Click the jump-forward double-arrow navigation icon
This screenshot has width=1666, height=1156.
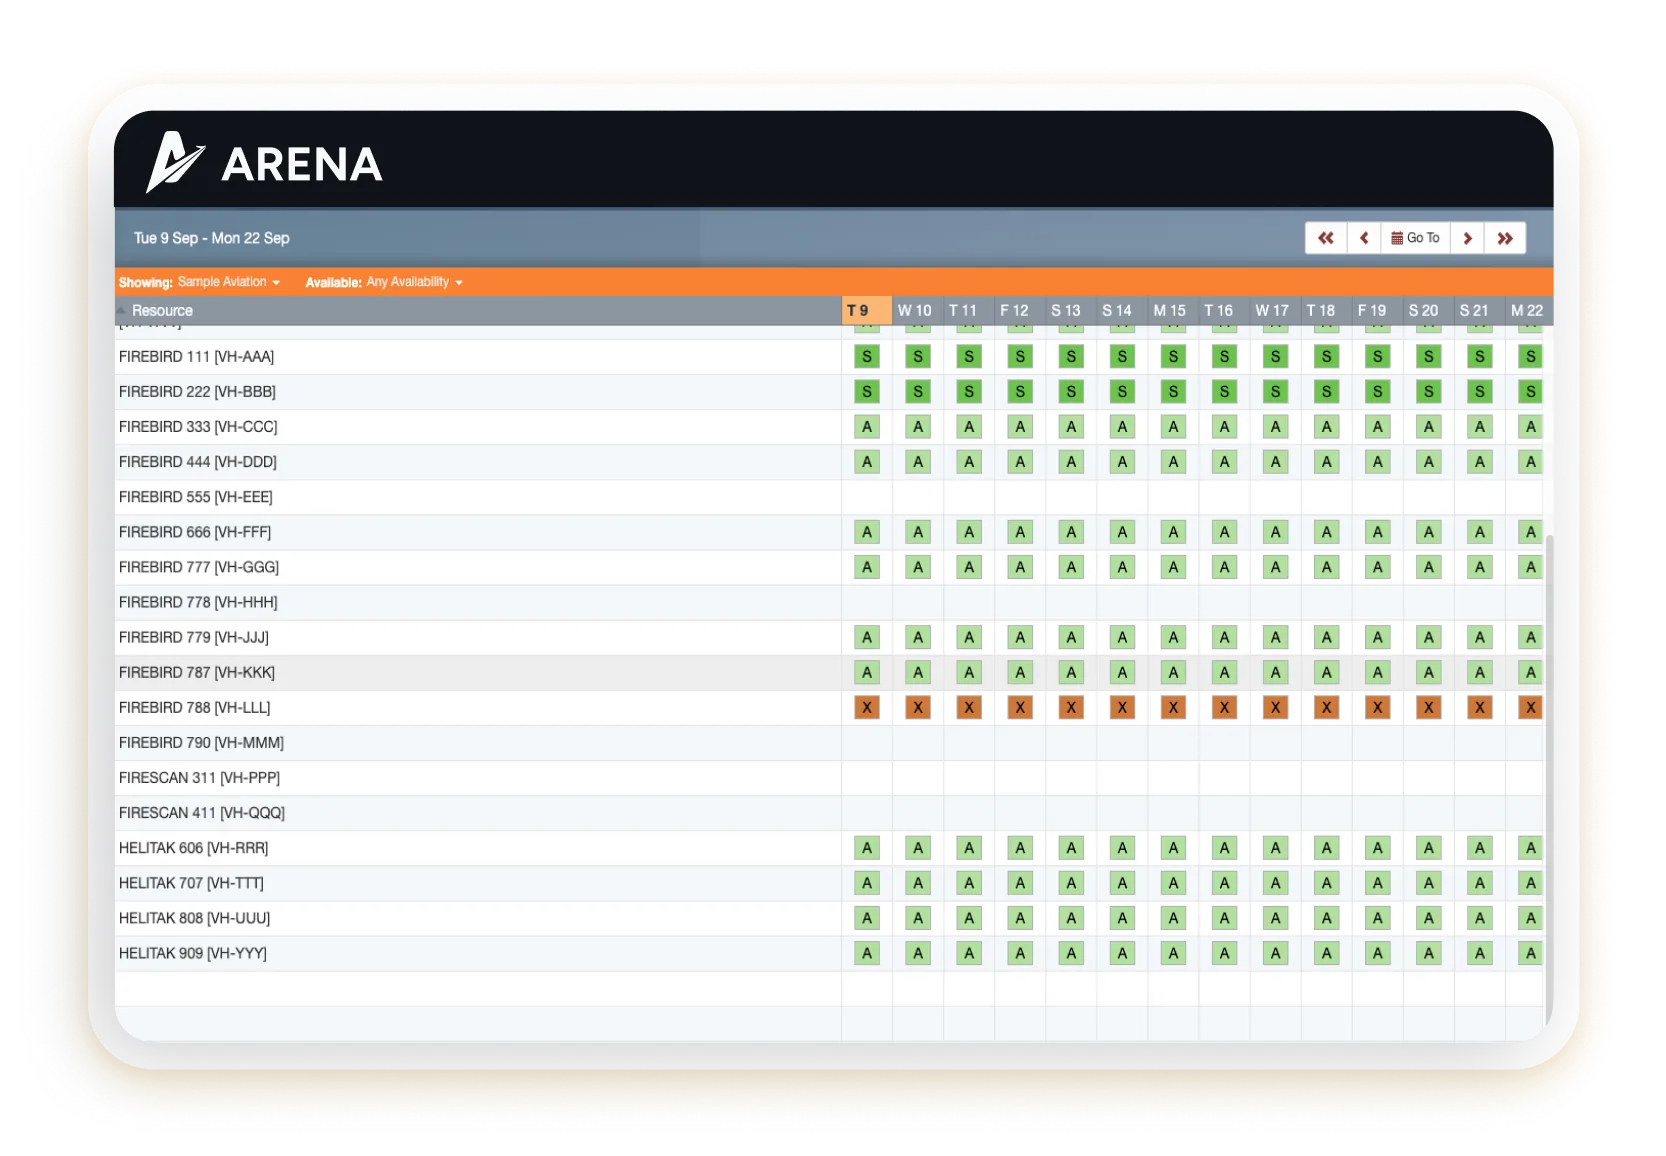tap(1506, 238)
